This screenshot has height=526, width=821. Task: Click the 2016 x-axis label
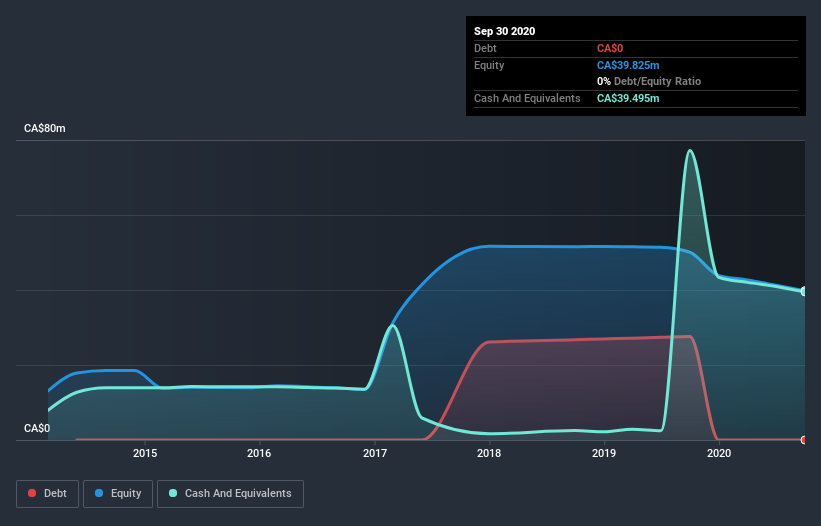259,453
